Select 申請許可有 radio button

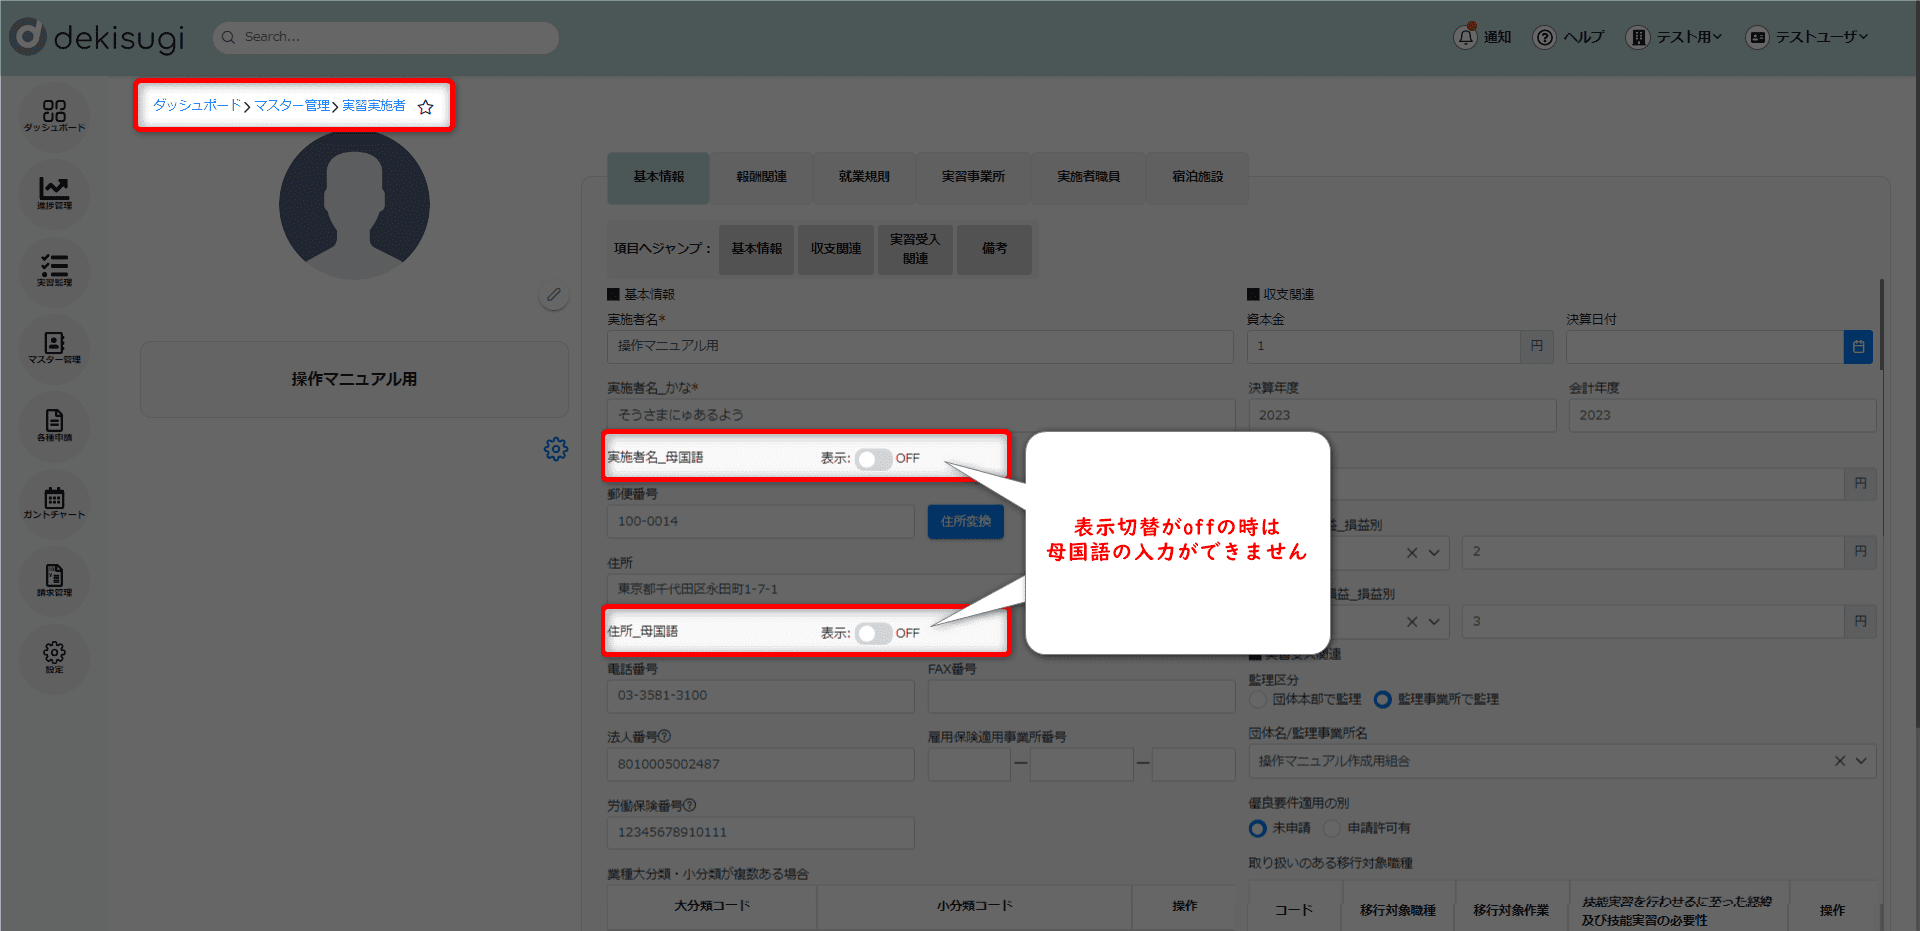[1332, 829]
